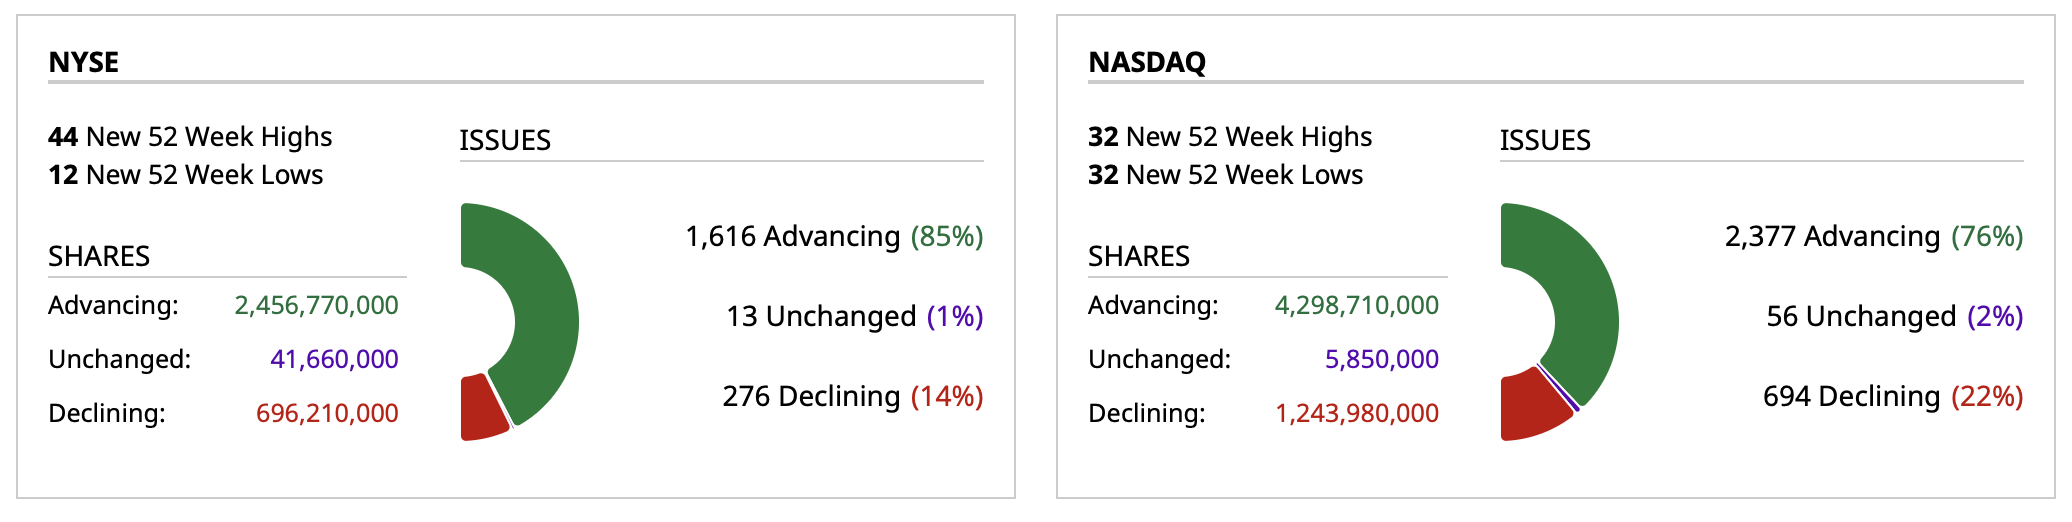Click NASDAQ 694 Declining issues label
The image size is (2072, 522).
coord(1892,396)
